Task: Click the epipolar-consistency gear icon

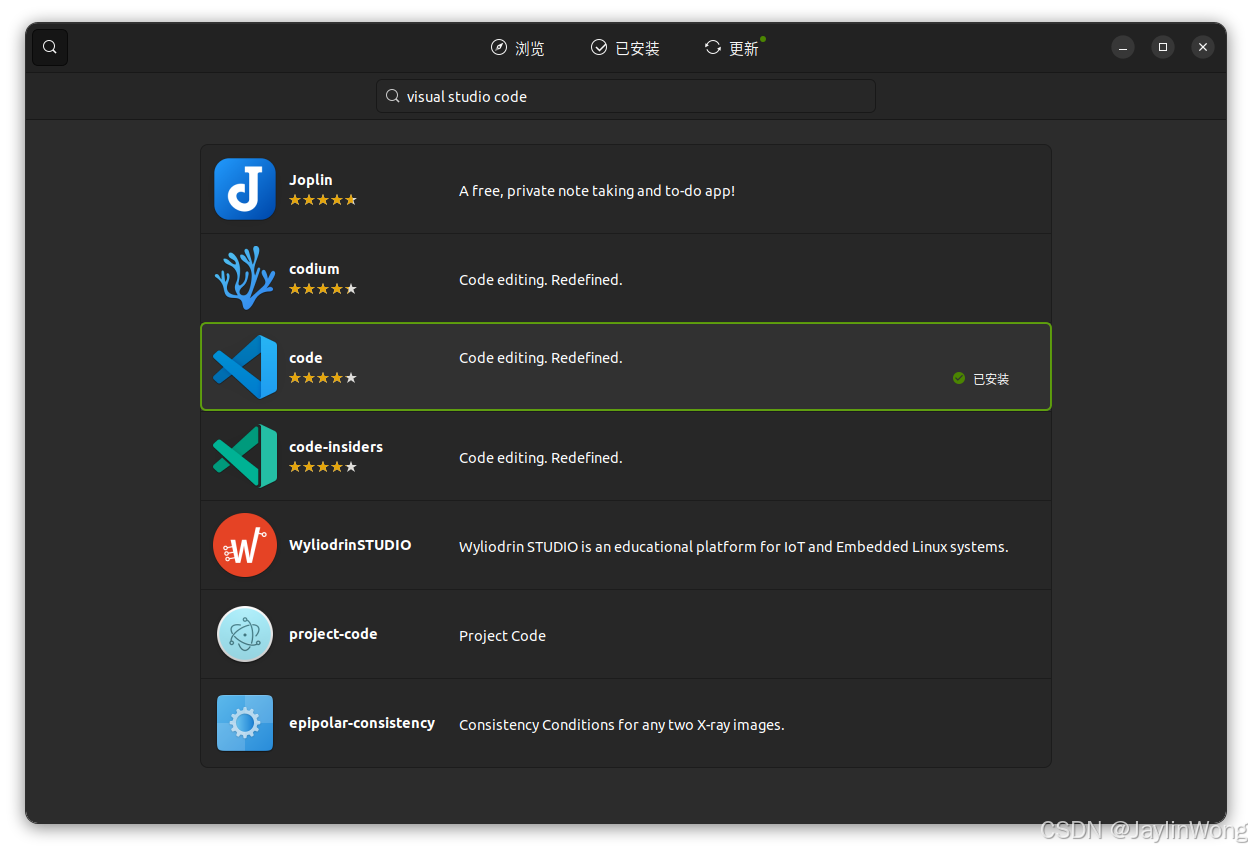Action: 245,723
